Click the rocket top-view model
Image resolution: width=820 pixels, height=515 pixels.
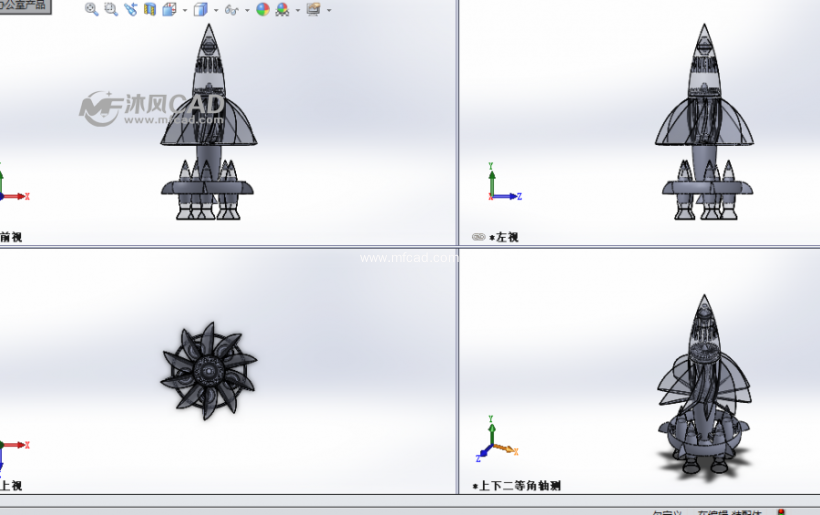(x=209, y=371)
